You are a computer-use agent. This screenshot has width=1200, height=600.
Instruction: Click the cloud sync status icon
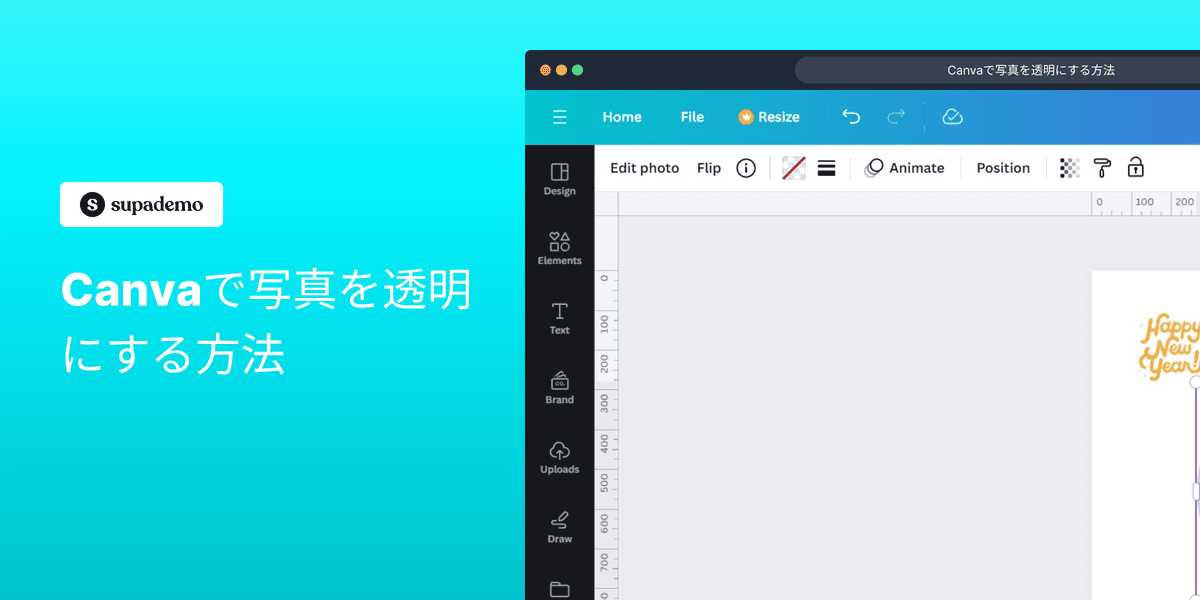[952, 117]
